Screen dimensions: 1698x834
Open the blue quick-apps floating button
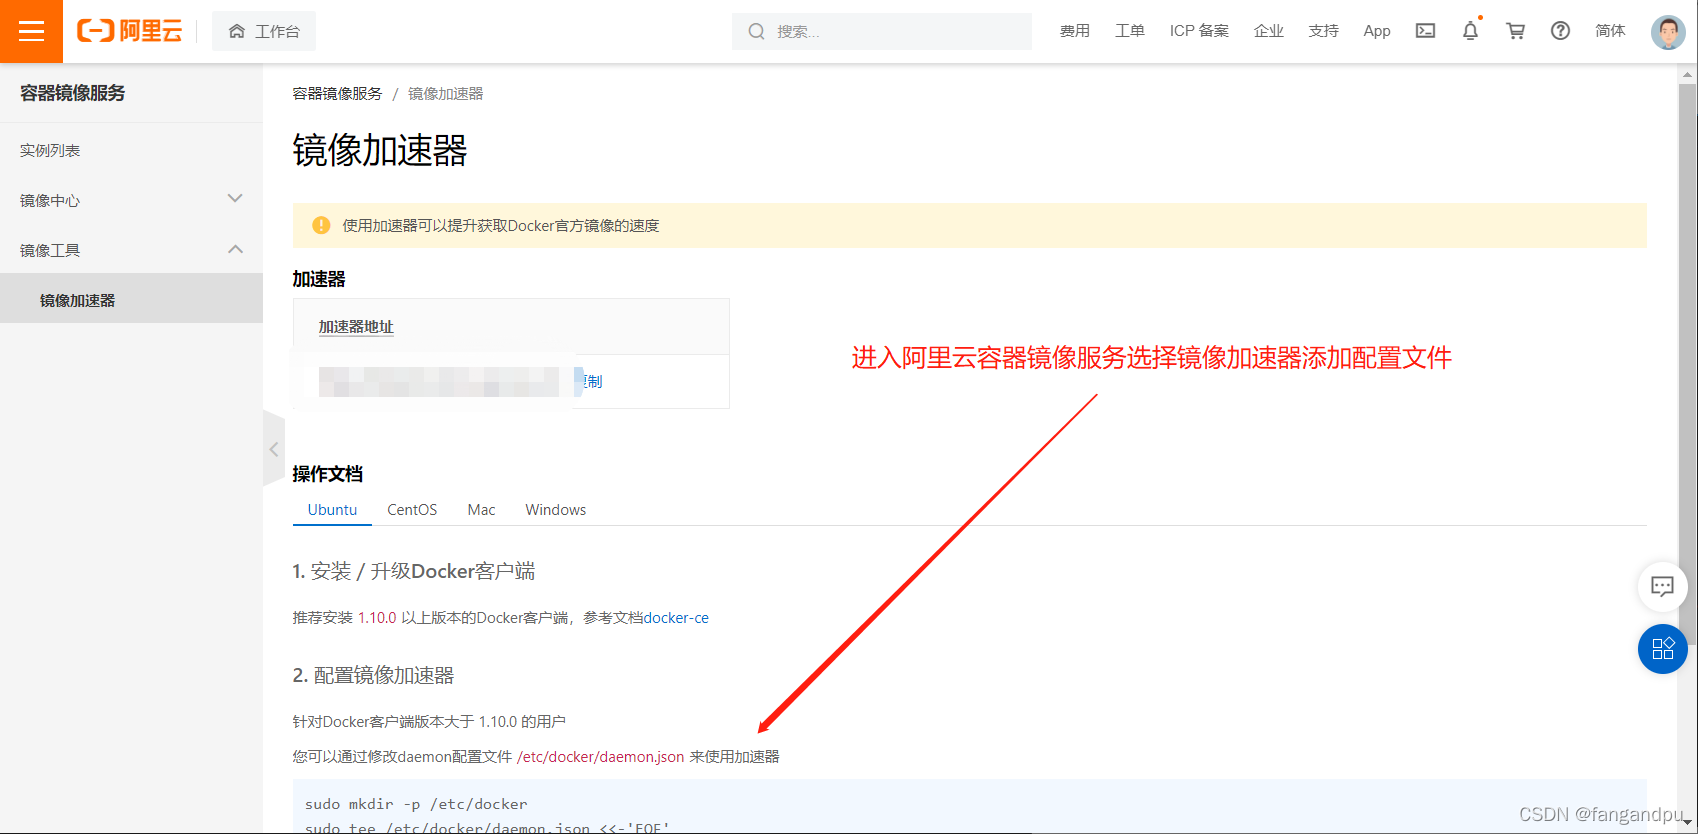click(x=1662, y=649)
